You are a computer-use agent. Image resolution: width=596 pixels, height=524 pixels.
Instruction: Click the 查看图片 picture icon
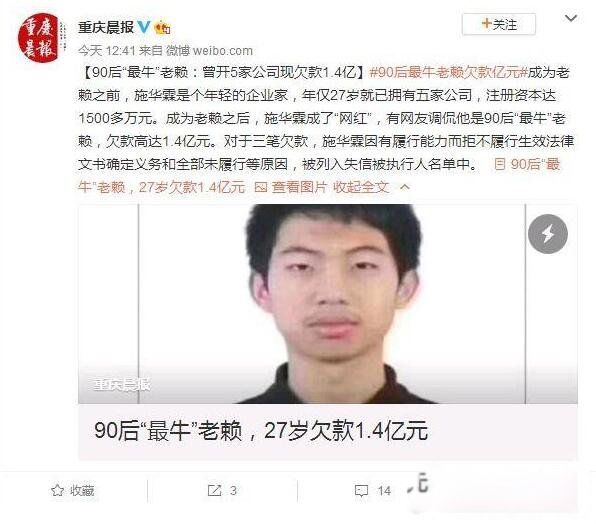click(x=261, y=187)
